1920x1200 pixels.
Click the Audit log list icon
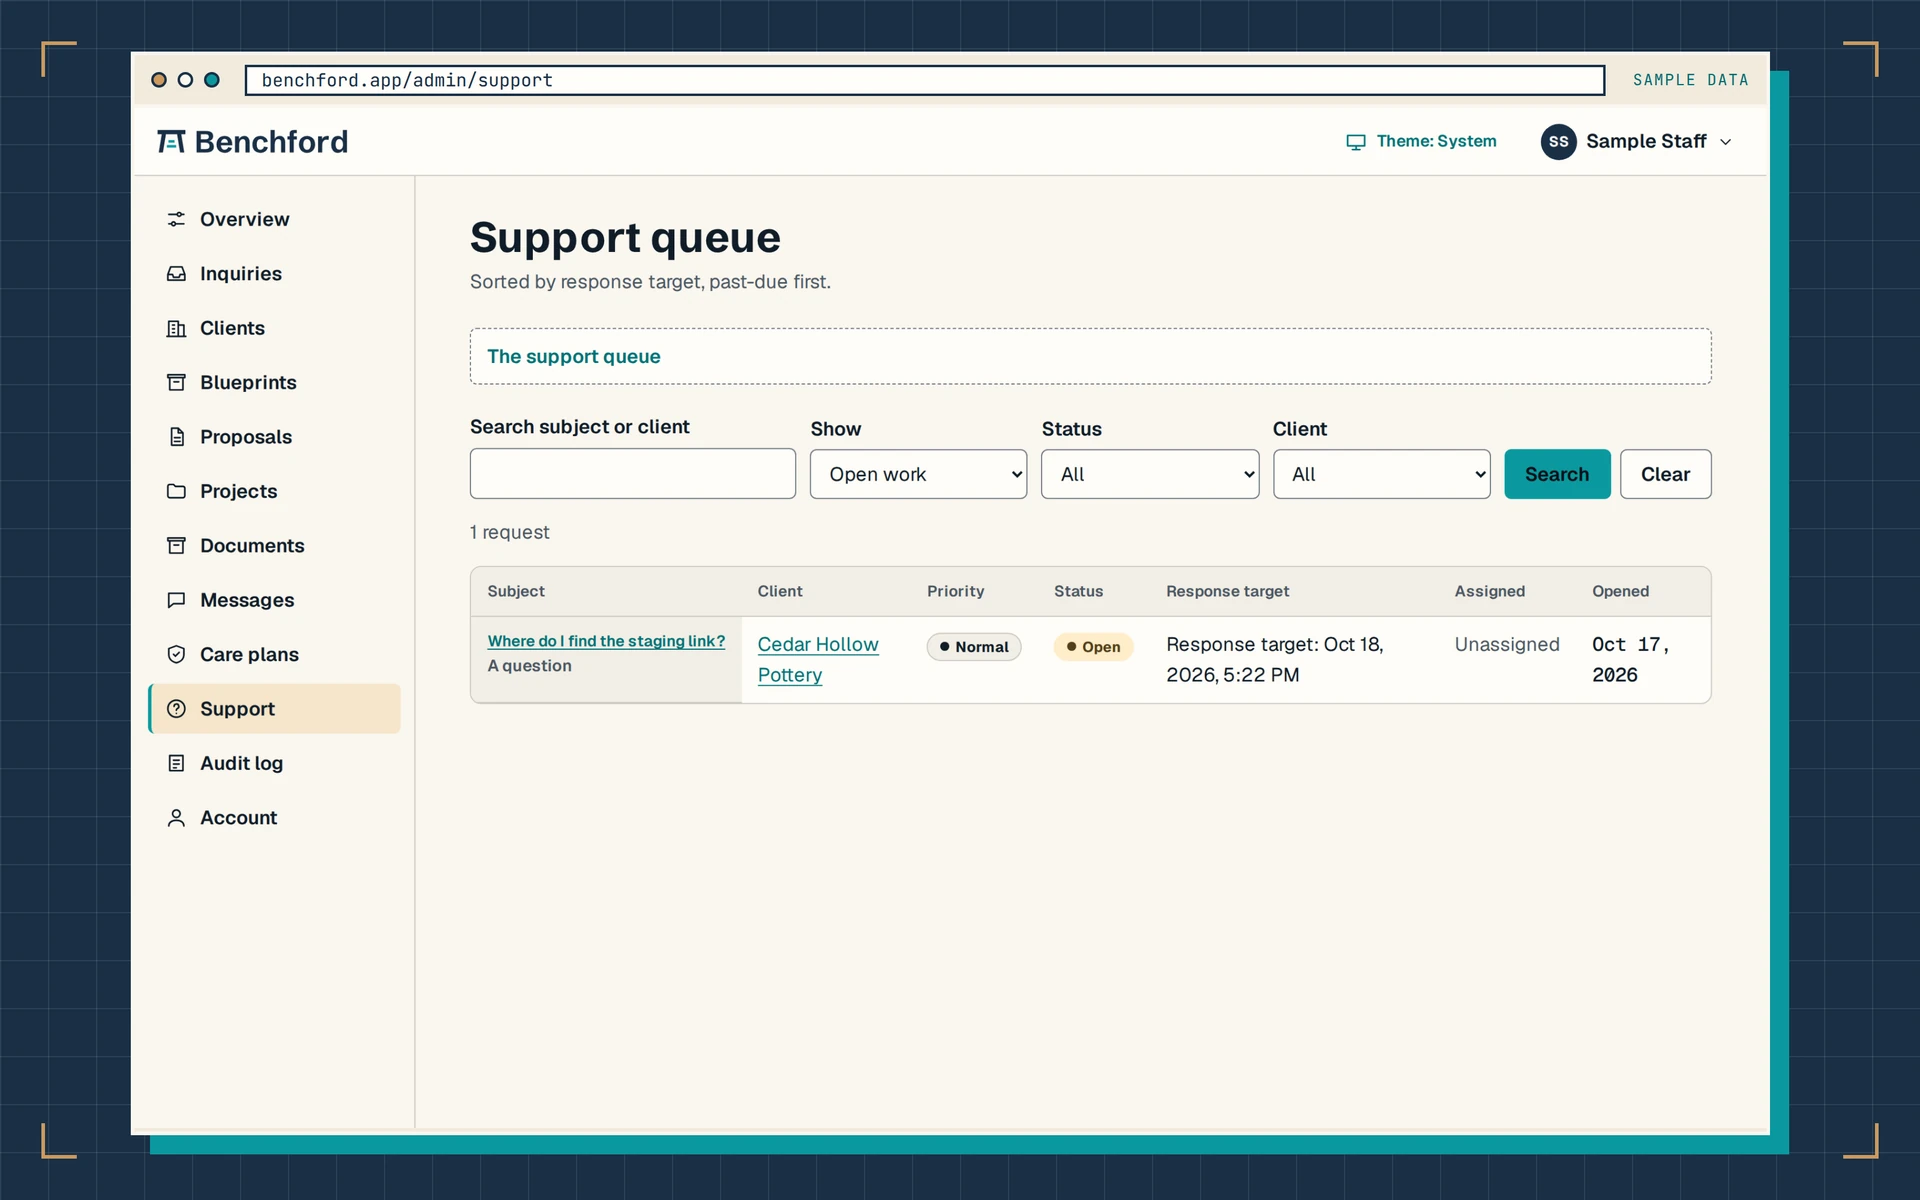[x=176, y=763]
